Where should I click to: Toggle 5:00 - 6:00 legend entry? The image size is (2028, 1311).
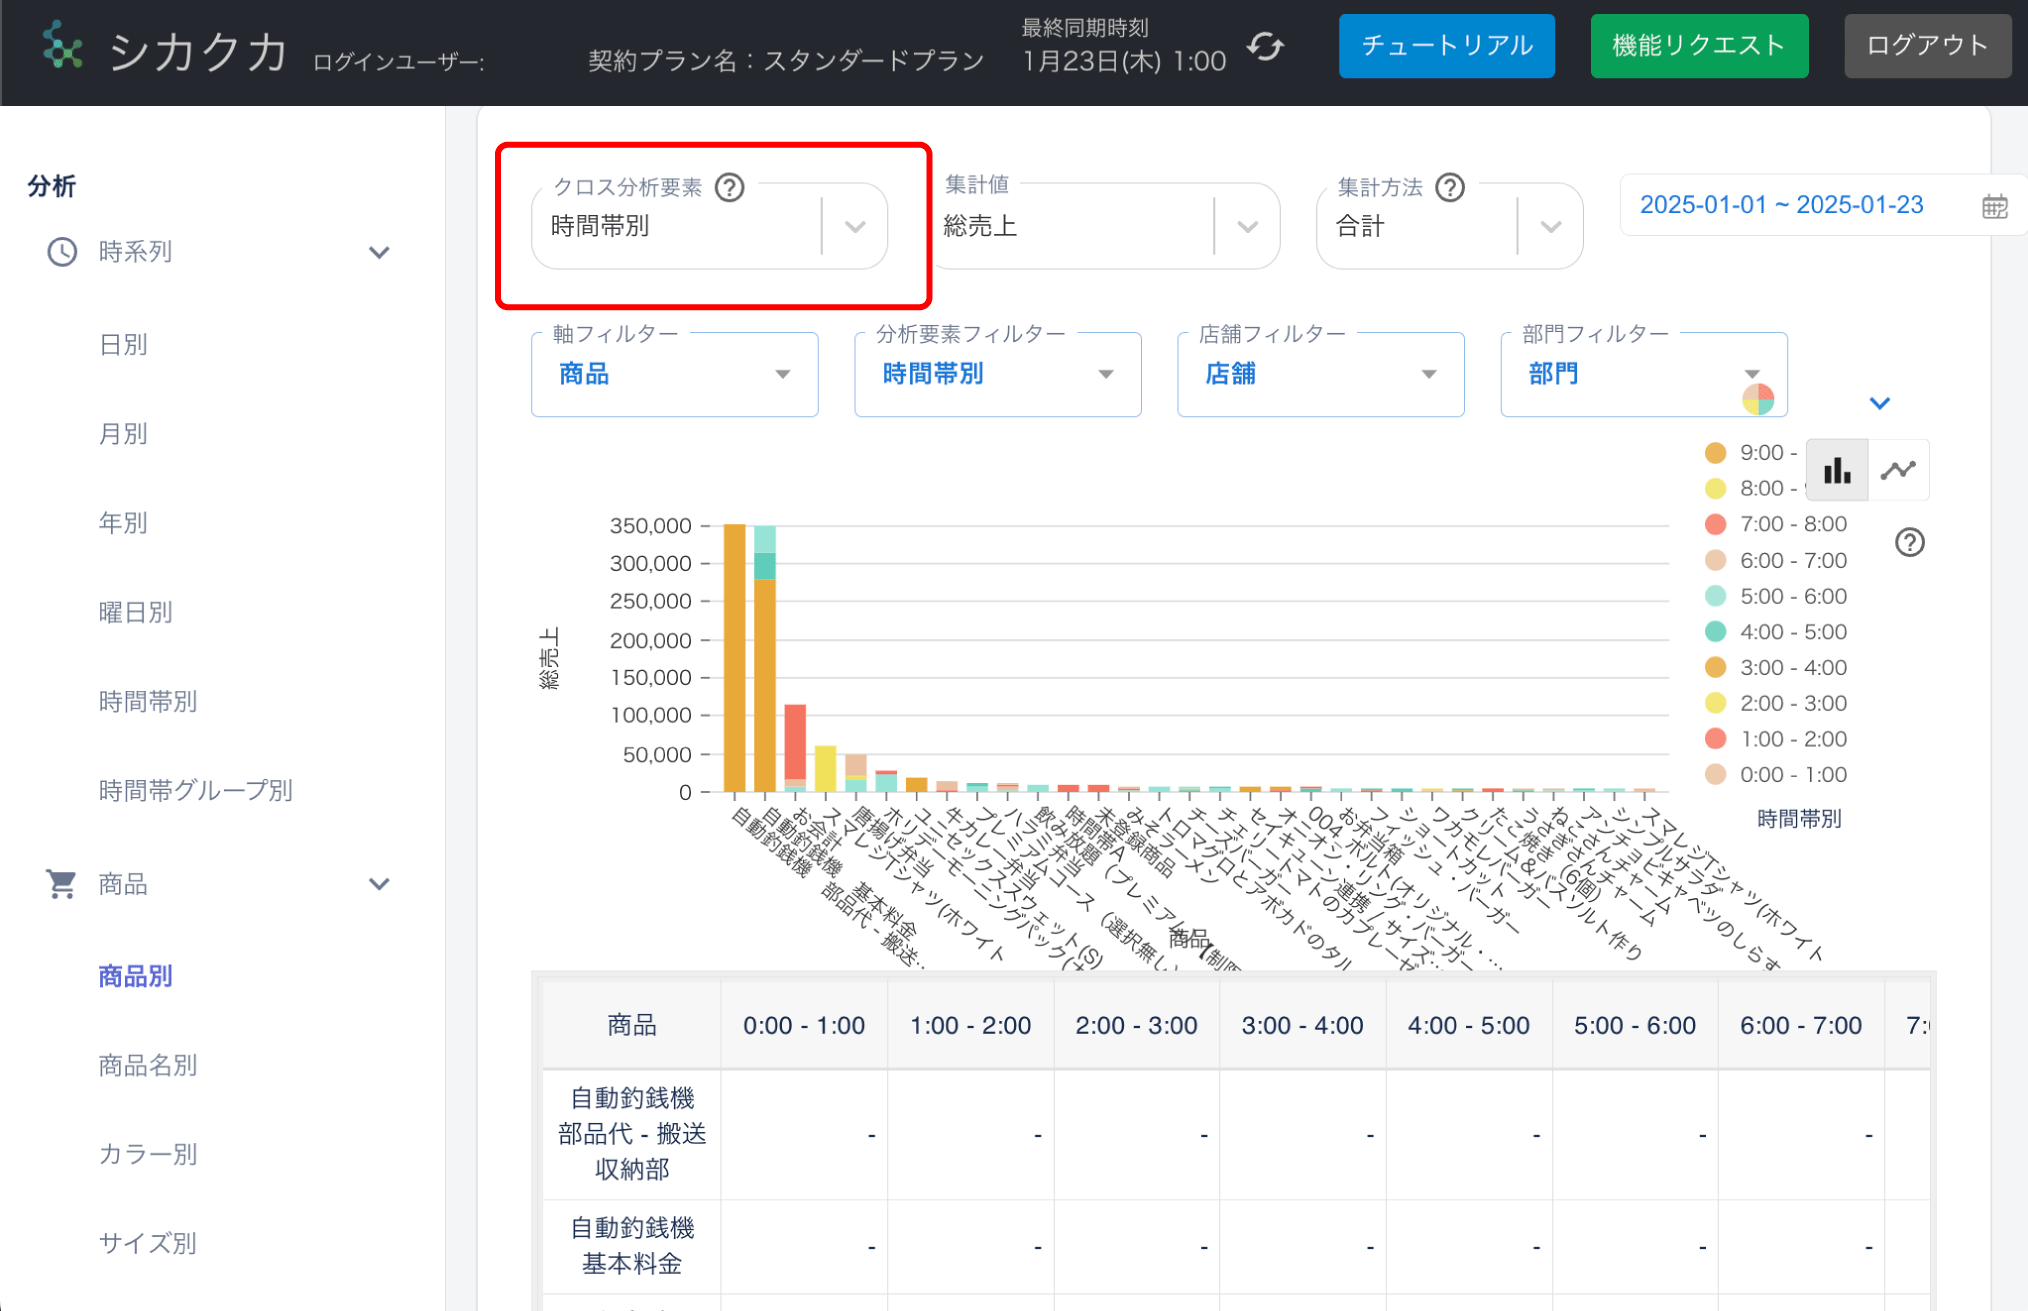point(1776,596)
